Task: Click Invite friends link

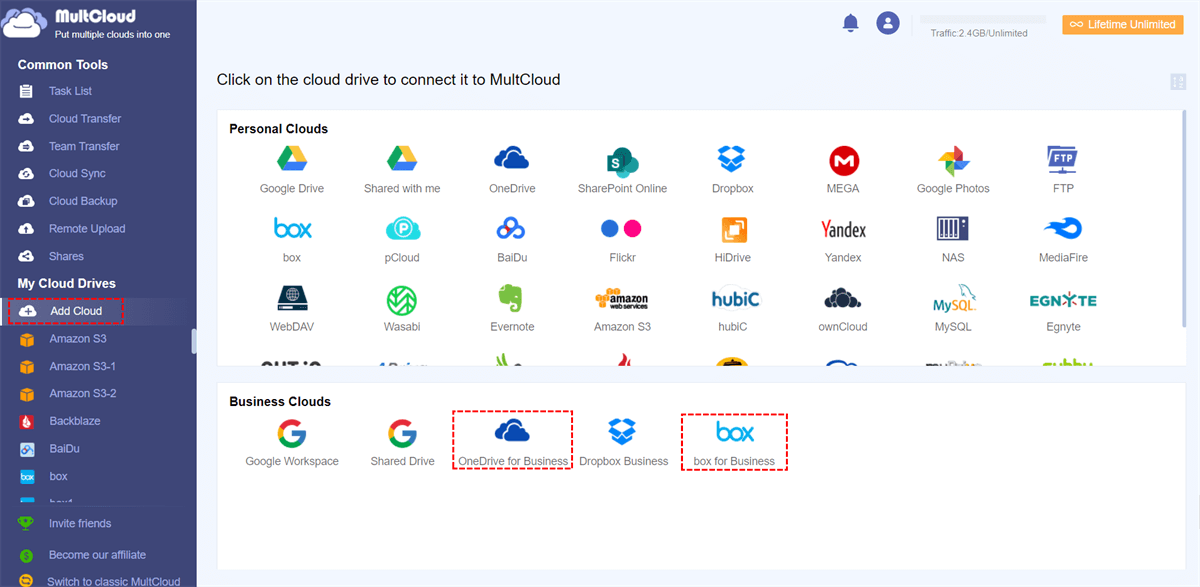Action: coord(80,524)
